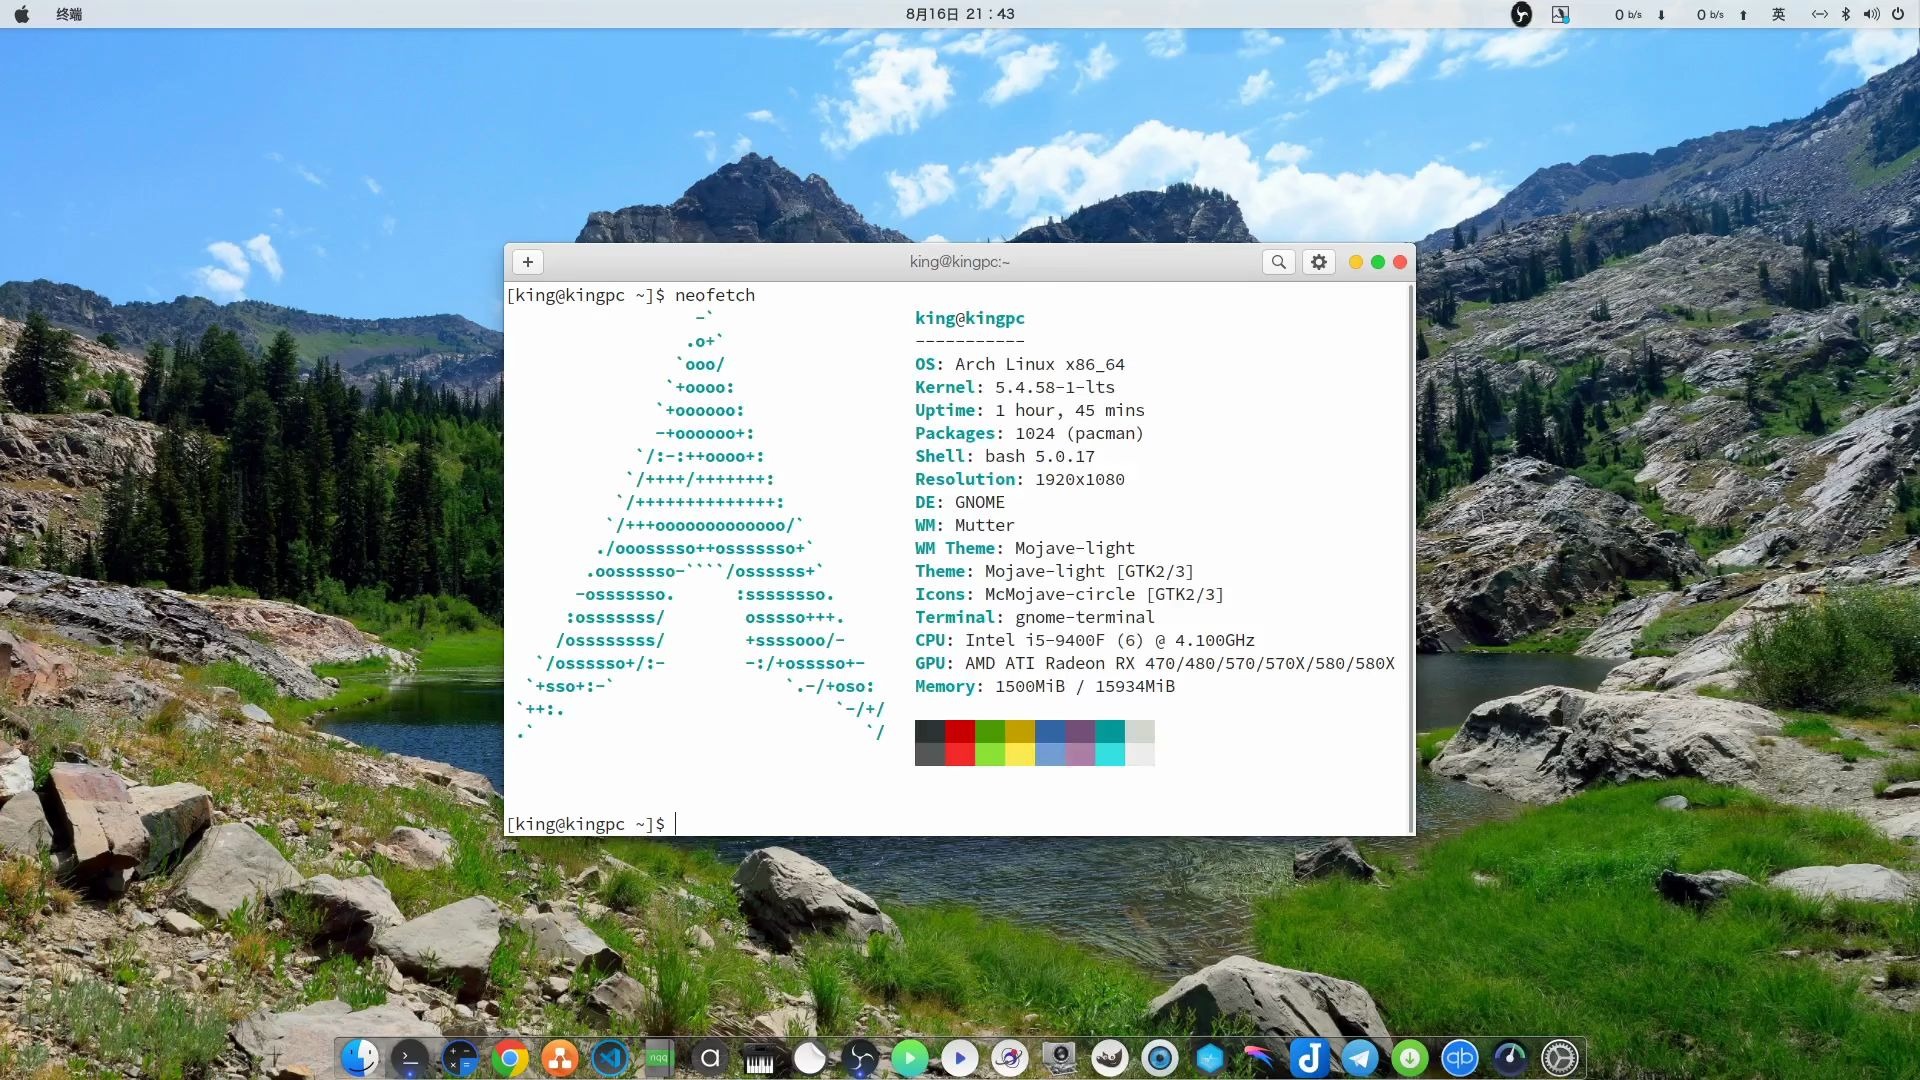
Task: Click the bright red color block
Action: (x=960, y=754)
